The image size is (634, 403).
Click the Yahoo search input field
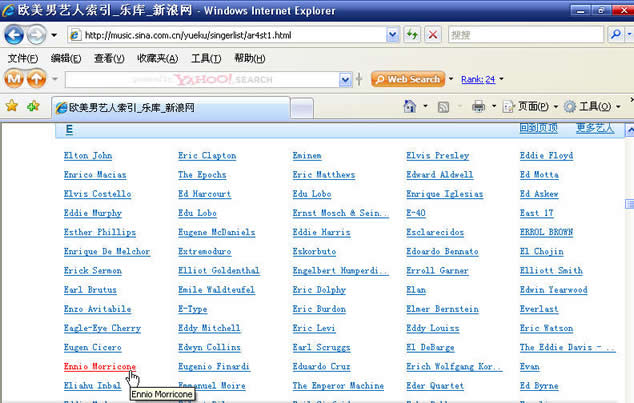click(x=202, y=80)
